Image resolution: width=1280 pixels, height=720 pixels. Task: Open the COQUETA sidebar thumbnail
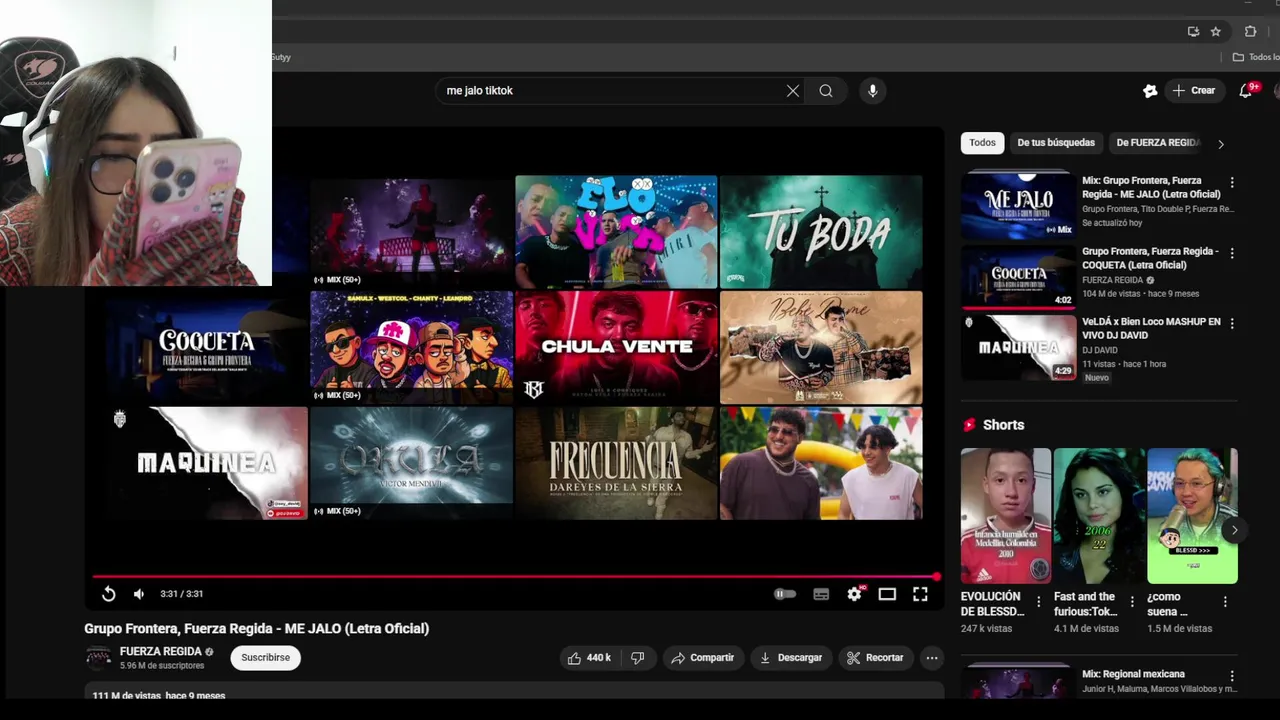pos(1018,276)
